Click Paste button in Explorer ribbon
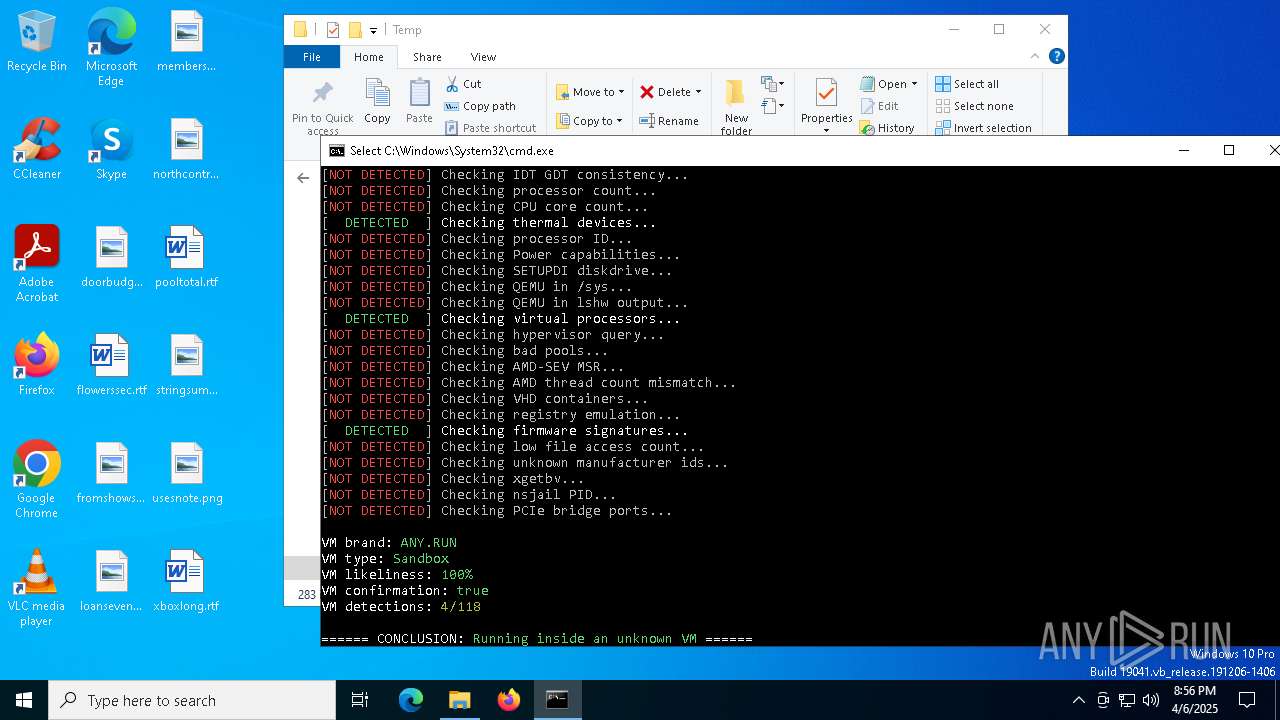 419,102
